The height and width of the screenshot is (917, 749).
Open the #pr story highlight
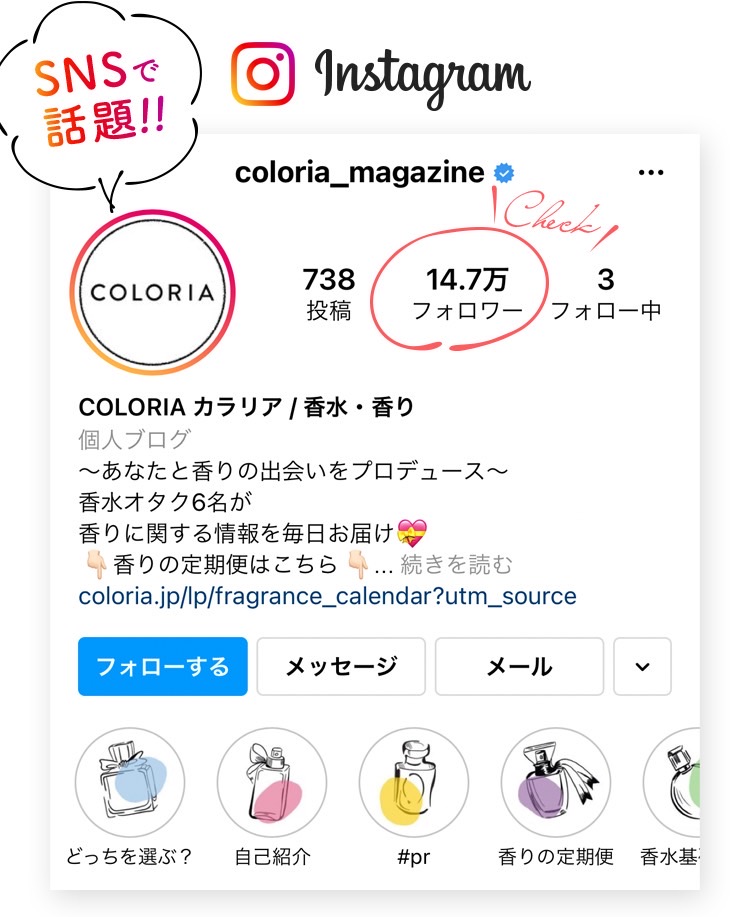pos(414,782)
